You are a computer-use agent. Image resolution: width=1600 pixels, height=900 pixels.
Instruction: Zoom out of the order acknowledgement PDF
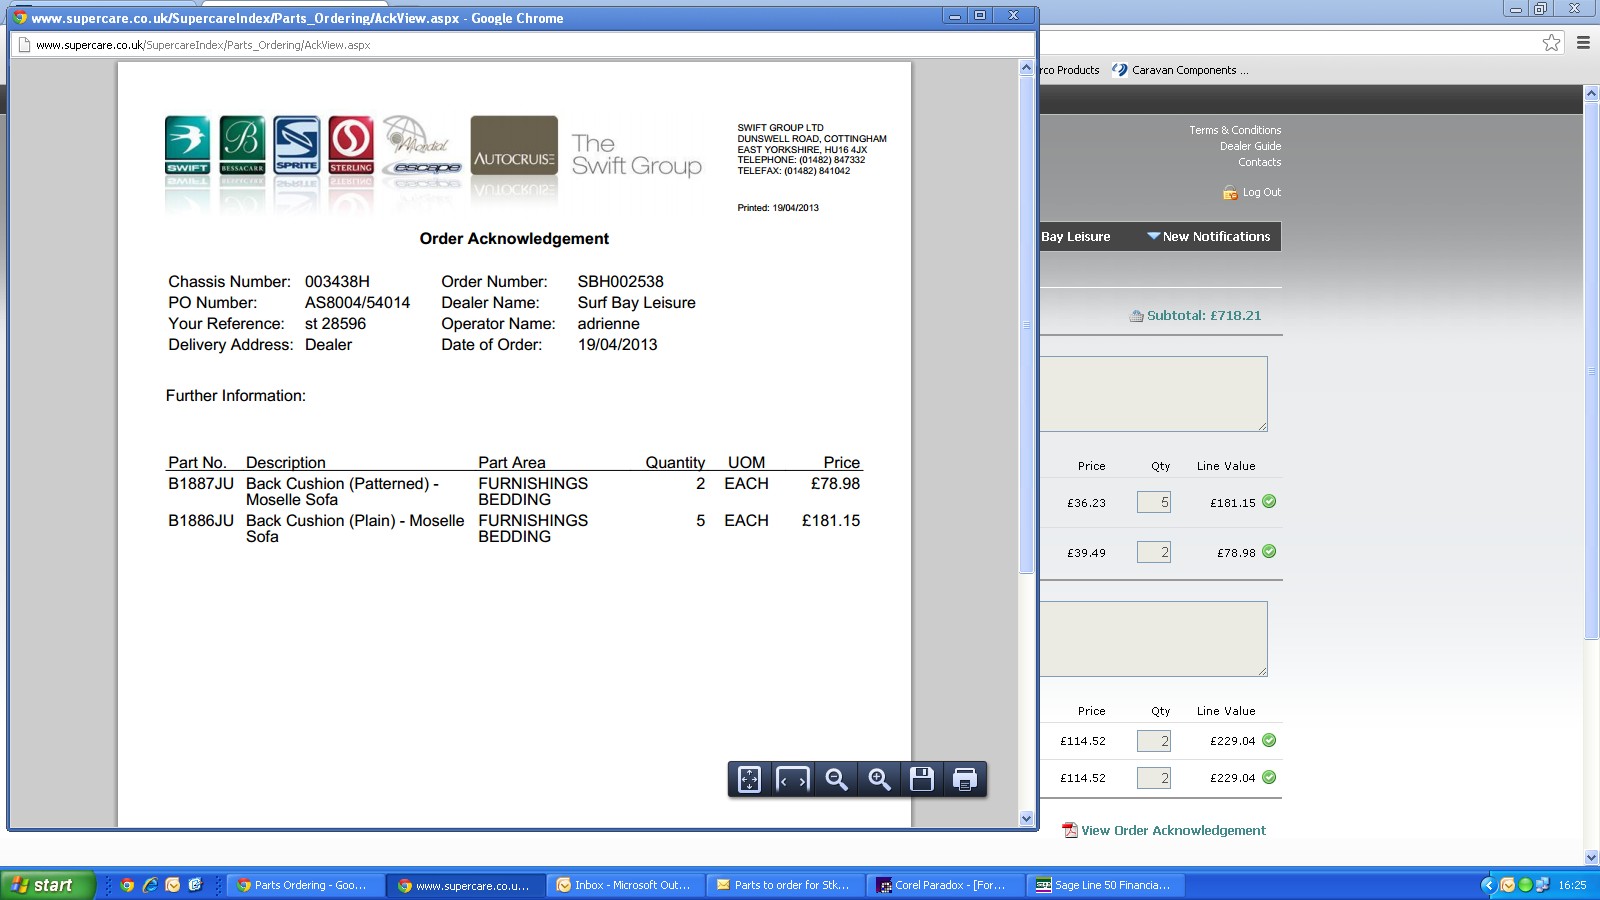836,779
